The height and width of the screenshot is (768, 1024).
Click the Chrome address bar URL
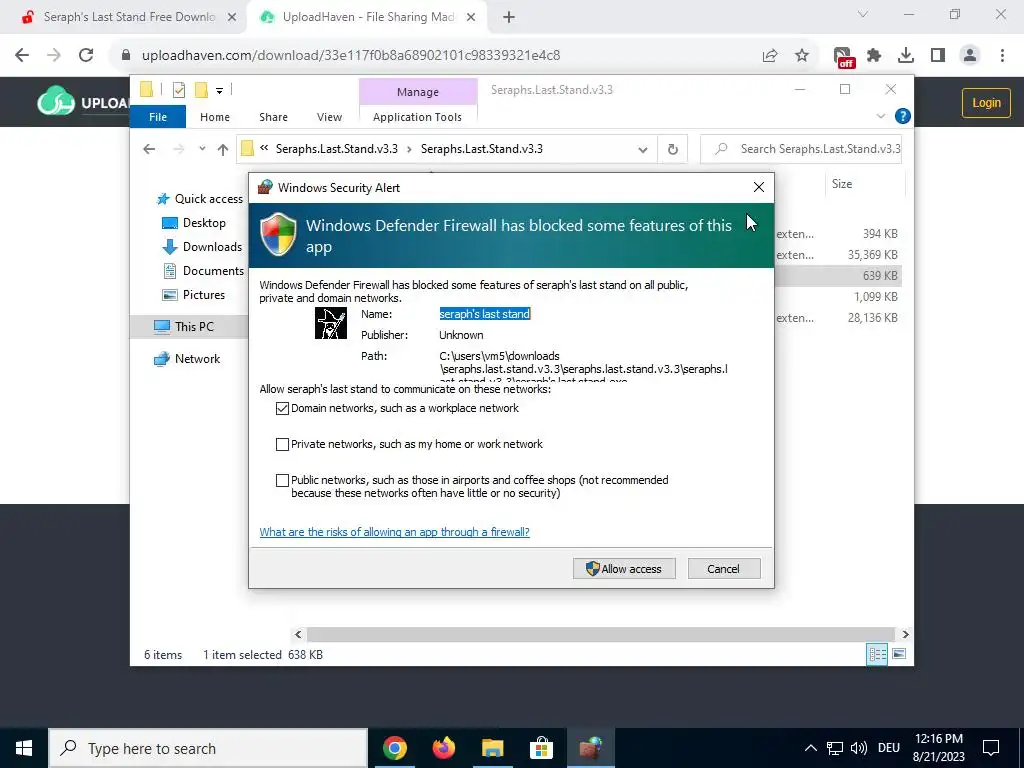[351, 56]
